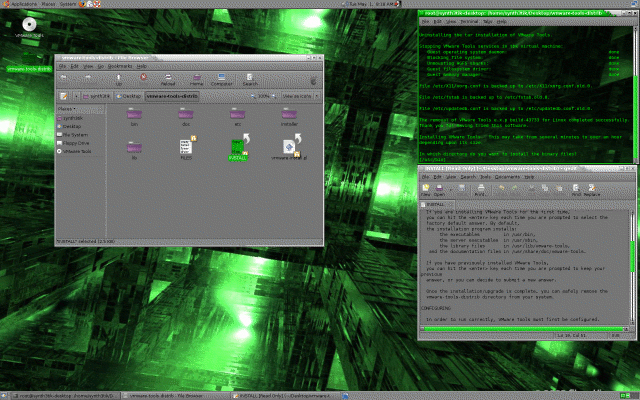
Task: Select the INSTALL file icon
Action: [238, 147]
